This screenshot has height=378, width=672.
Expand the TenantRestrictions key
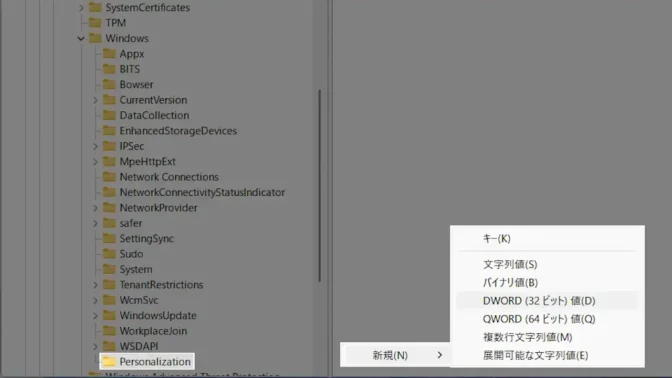pyautogui.click(x=95, y=285)
